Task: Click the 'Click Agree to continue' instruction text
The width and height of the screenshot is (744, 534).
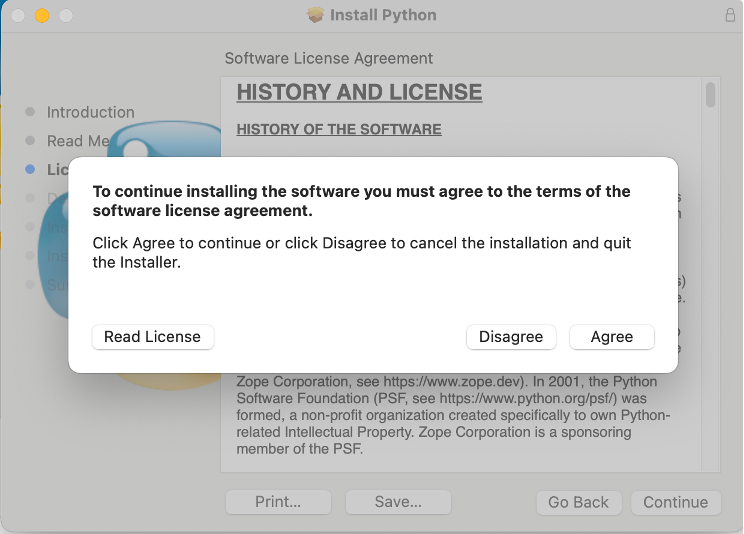Action: click(362, 253)
